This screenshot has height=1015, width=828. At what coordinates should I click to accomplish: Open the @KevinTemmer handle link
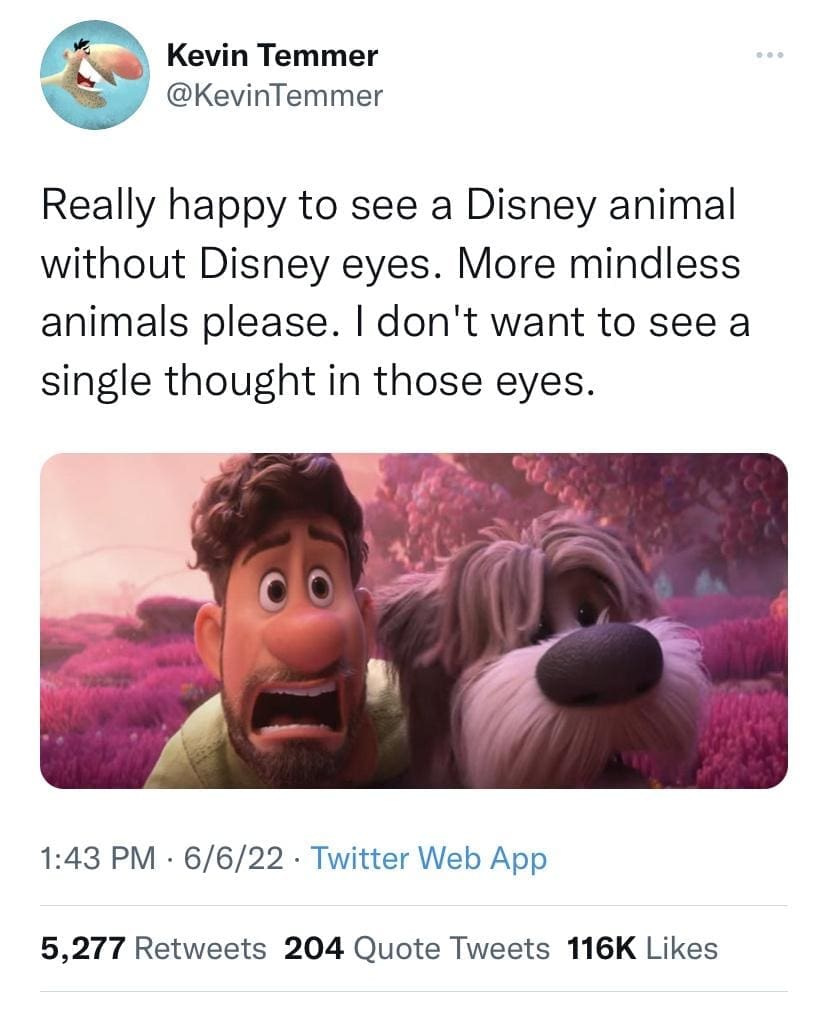pos(271,96)
